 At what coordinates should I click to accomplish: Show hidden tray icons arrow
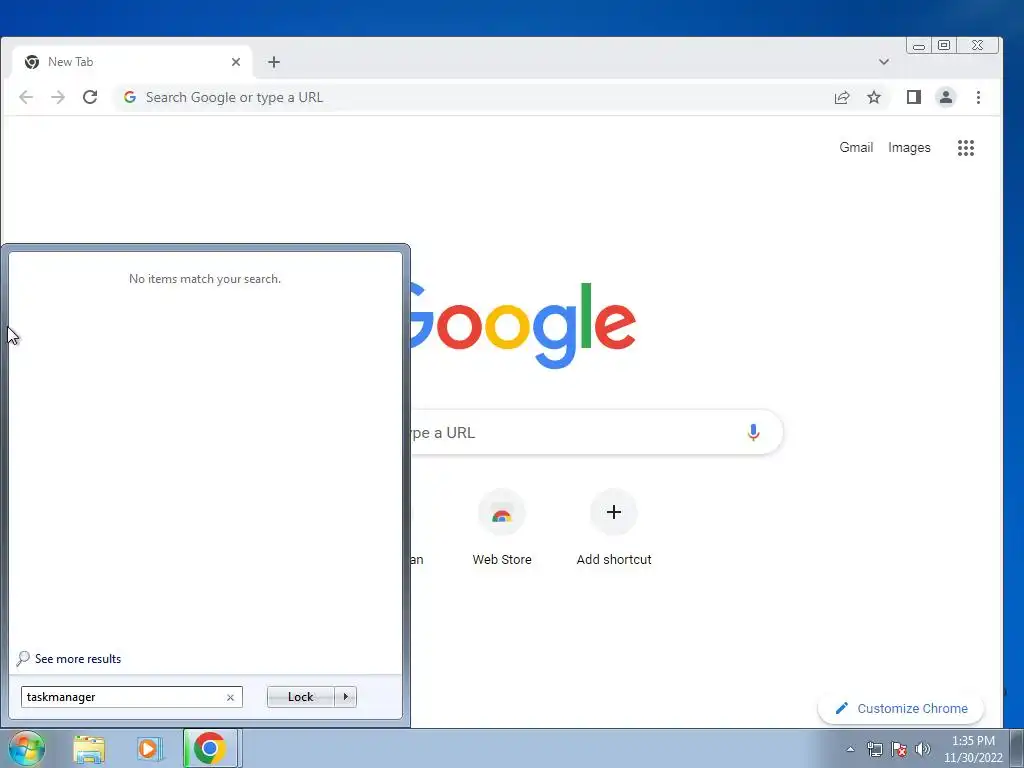[850, 749]
